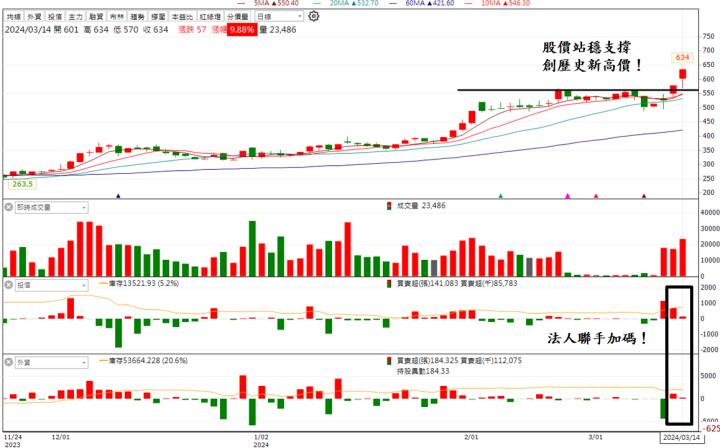The height and width of the screenshot is (448, 720).
Task: Click the 買賣超(張)184.325 legend text
Action: coord(428,361)
